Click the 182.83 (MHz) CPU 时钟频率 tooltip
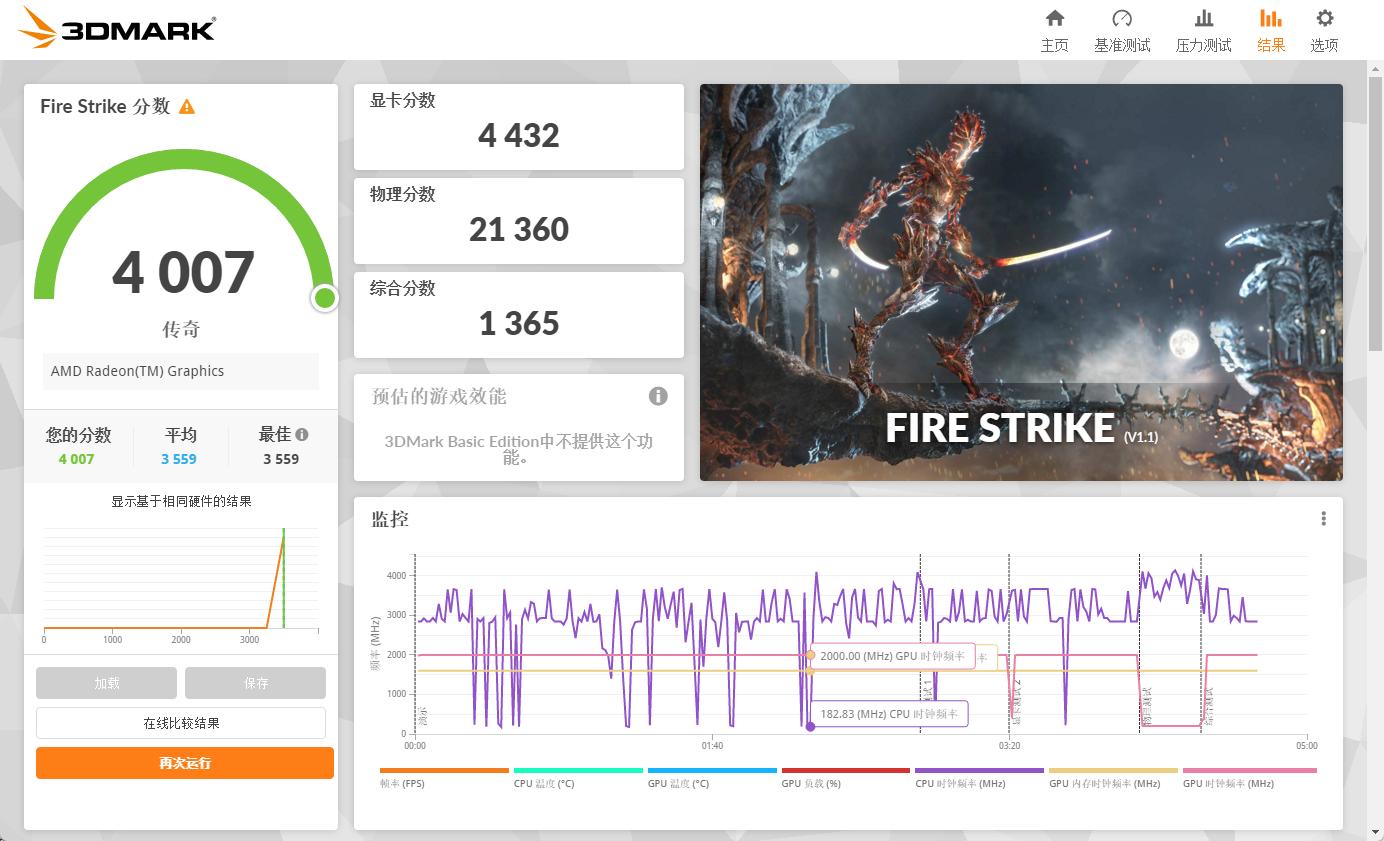The height and width of the screenshot is (841, 1384). 889,714
